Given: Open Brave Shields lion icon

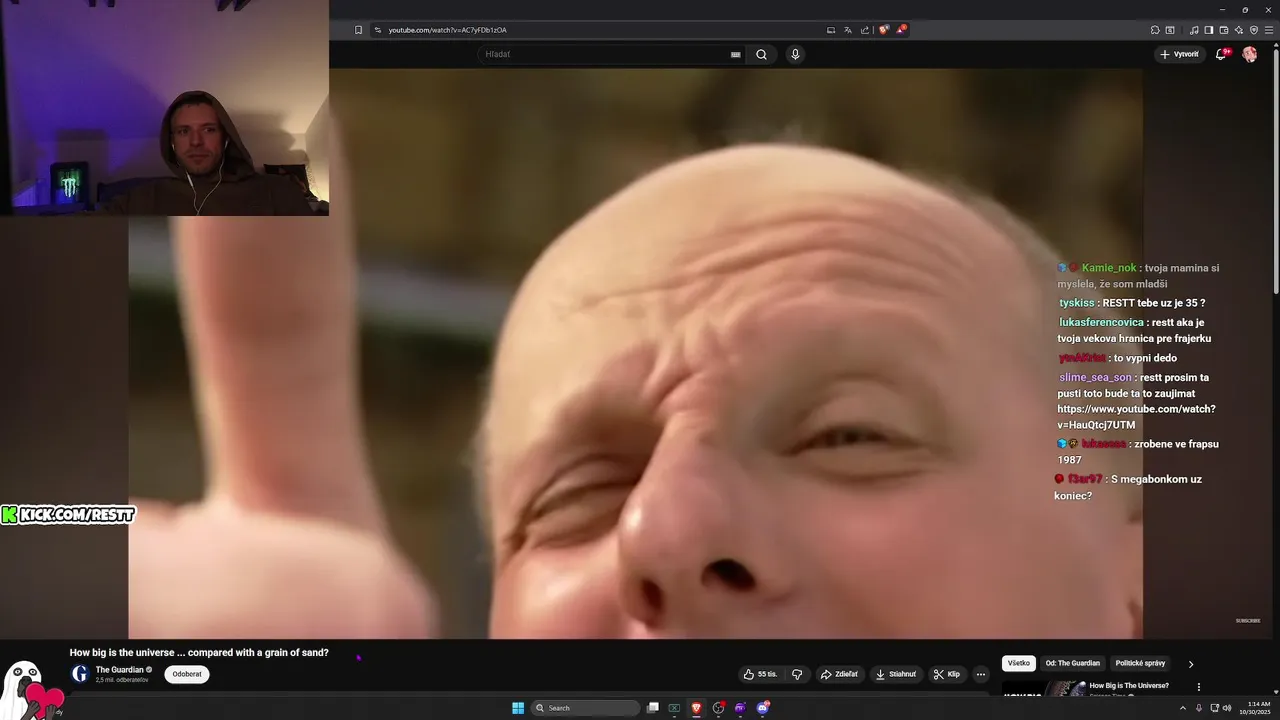Looking at the screenshot, I should click(884, 30).
